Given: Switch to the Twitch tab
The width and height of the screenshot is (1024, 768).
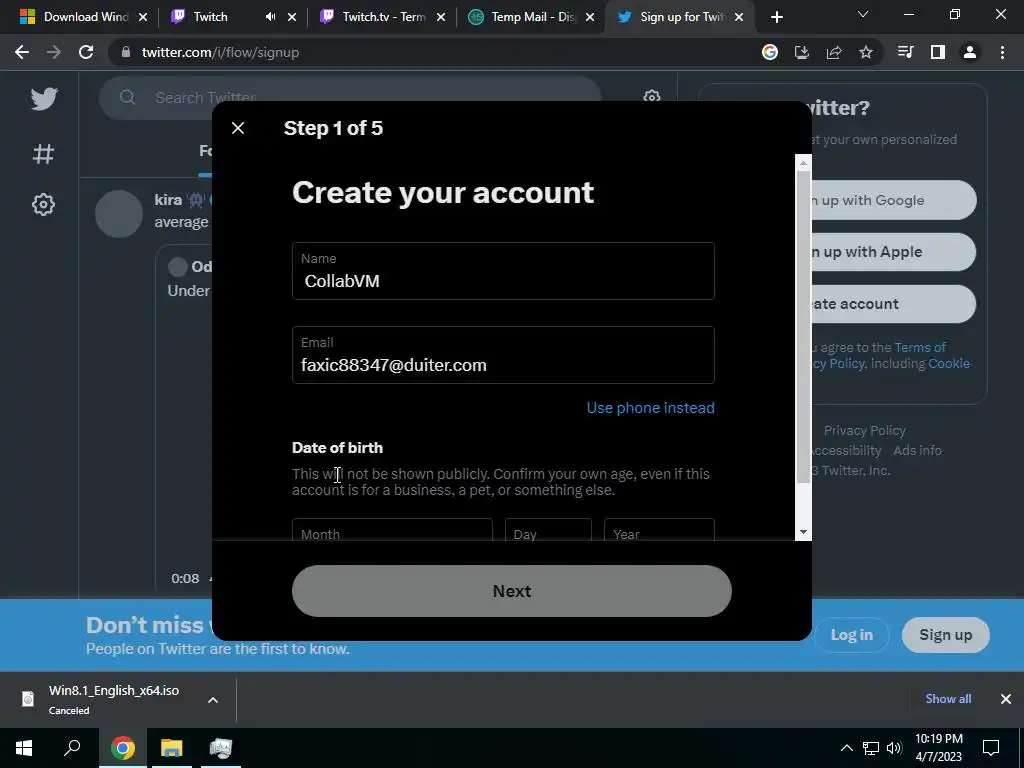Looking at the screenshot, I should tap(210, 17).
